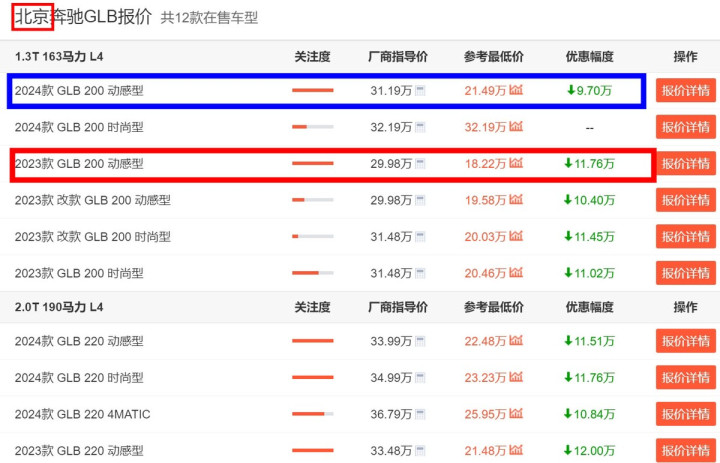
Task: Open 报价详情 for 2024款 GLB 200 动感型
Action: click(686, 90)
